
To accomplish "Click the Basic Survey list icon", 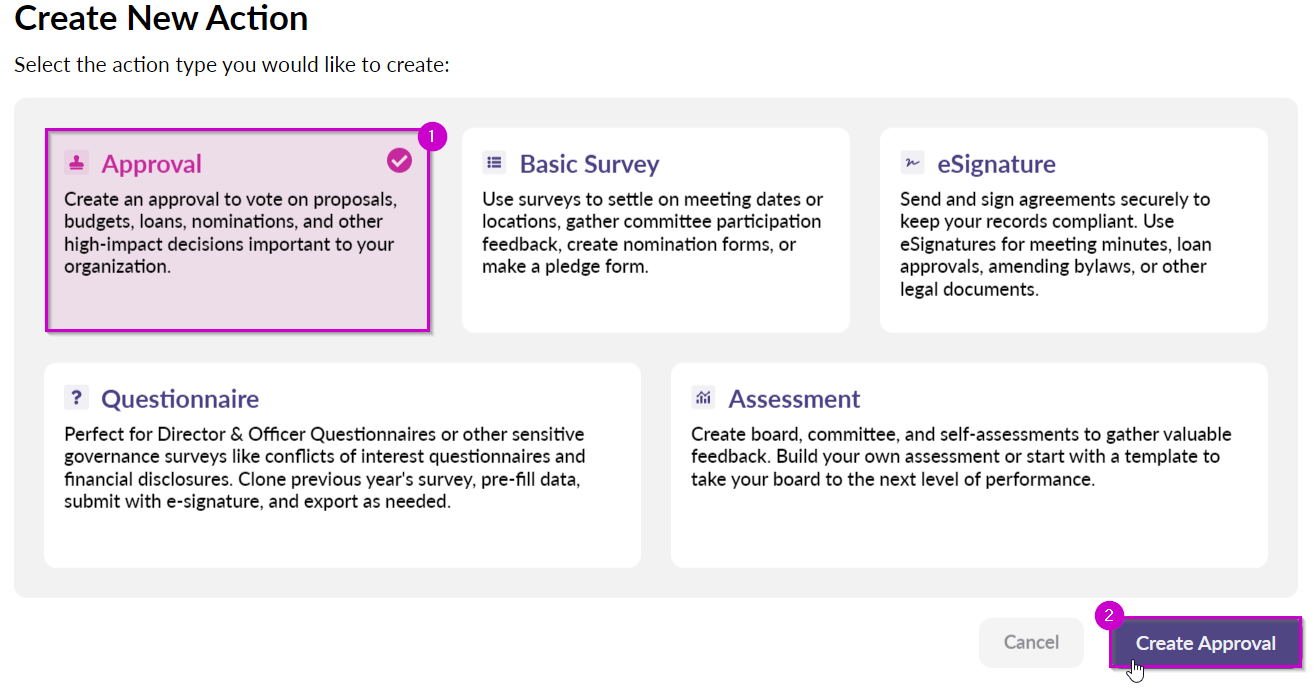I will [494, 163].
